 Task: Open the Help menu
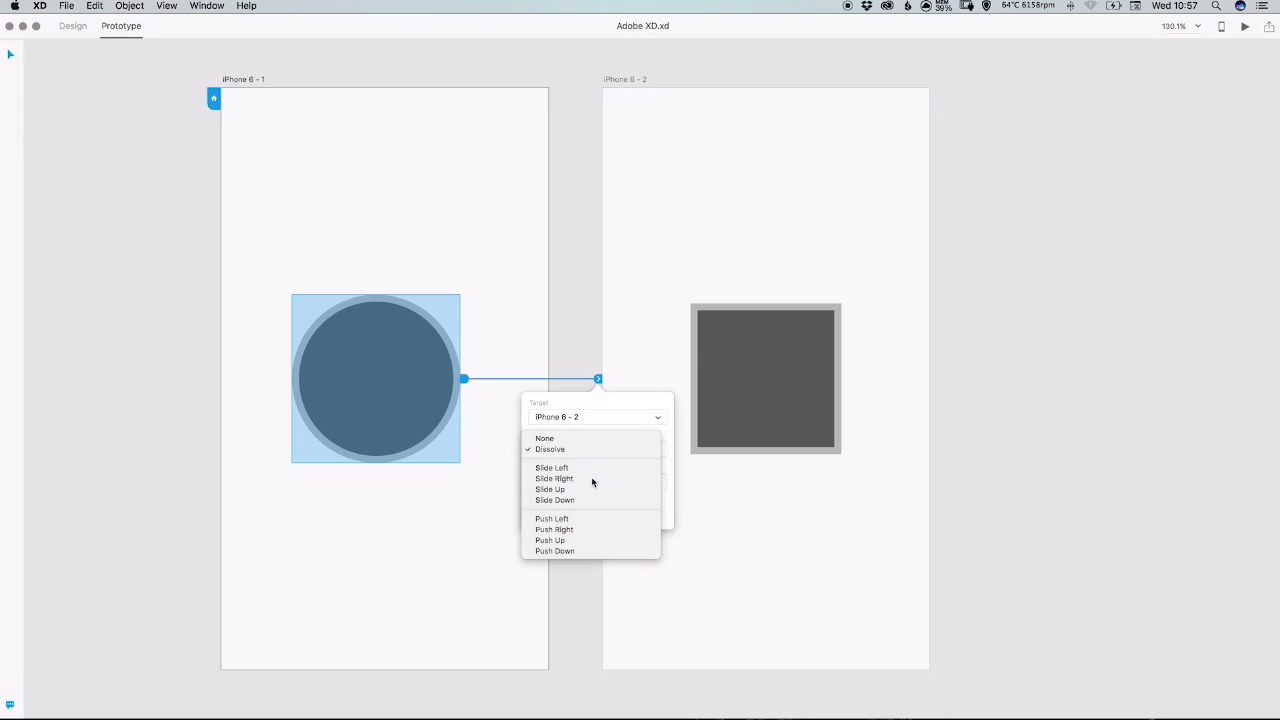tap(246, 6)
